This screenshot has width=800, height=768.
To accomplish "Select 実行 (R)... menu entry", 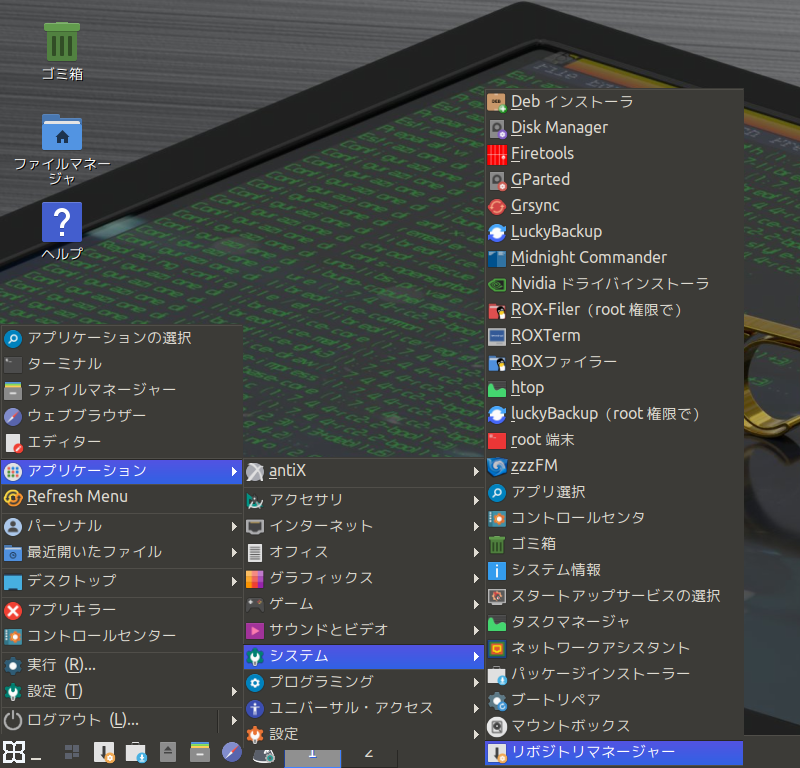I will coord(121,665).
